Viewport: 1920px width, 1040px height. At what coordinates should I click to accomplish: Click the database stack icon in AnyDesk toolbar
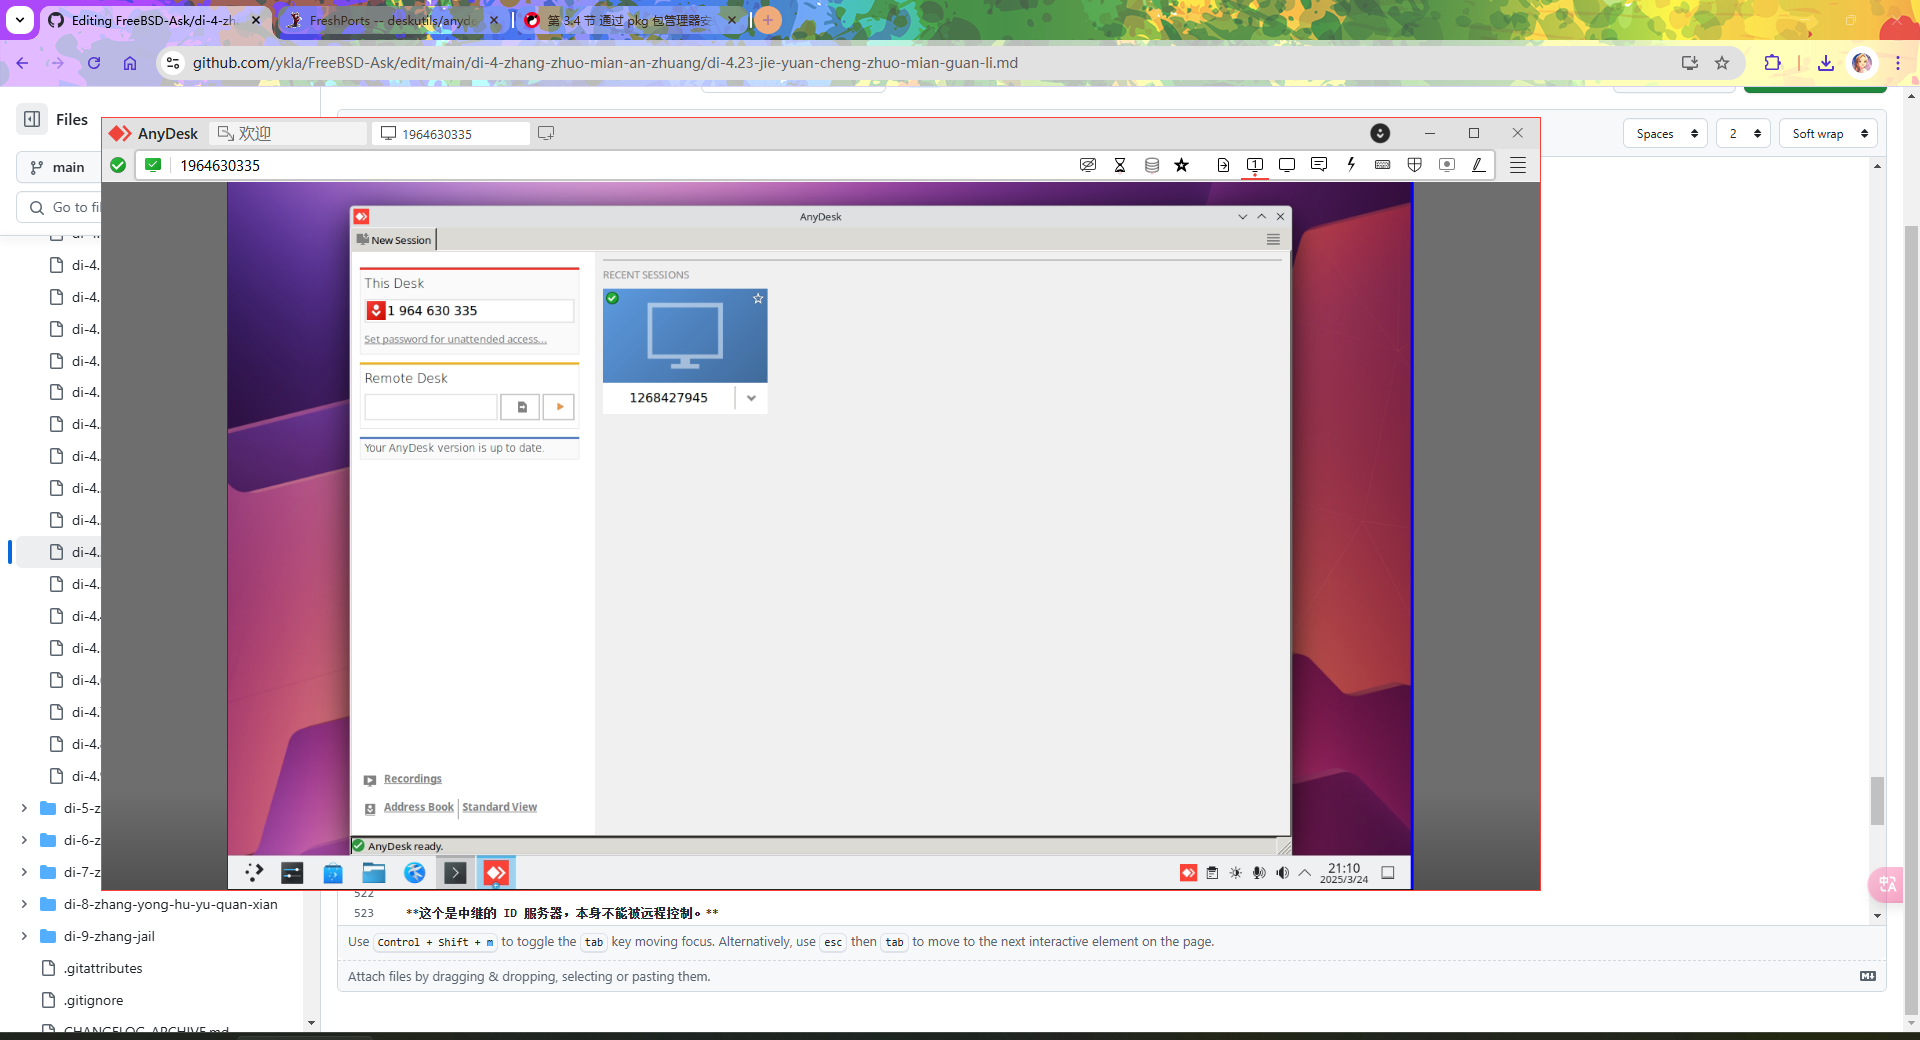pyautogui.click(x=1152, y=165)
